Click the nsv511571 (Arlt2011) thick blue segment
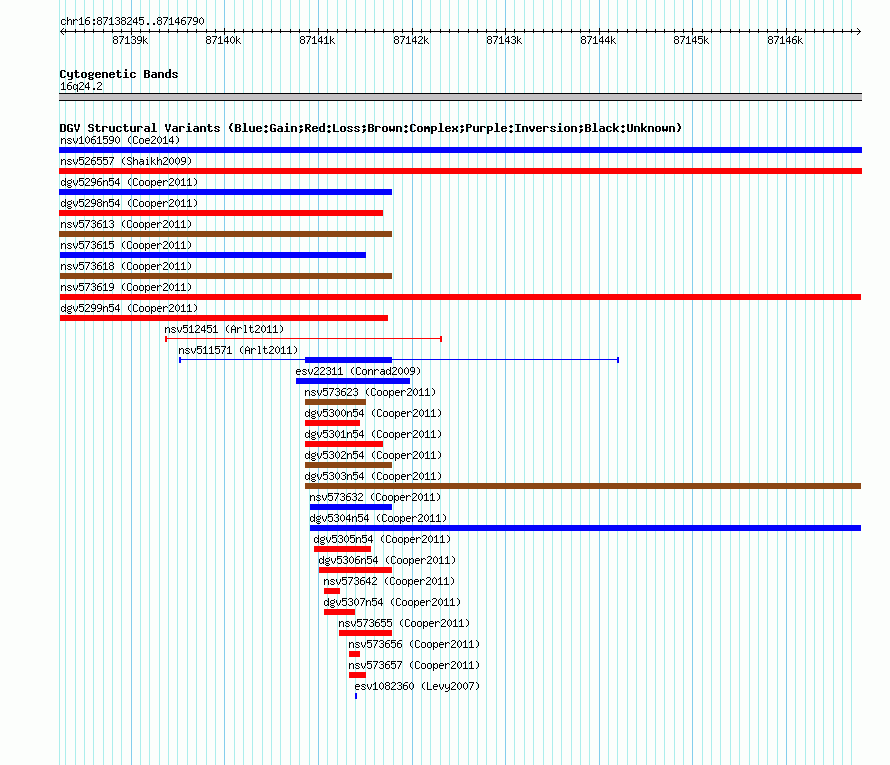Screen dimensions: 890x765 point(349,360)
